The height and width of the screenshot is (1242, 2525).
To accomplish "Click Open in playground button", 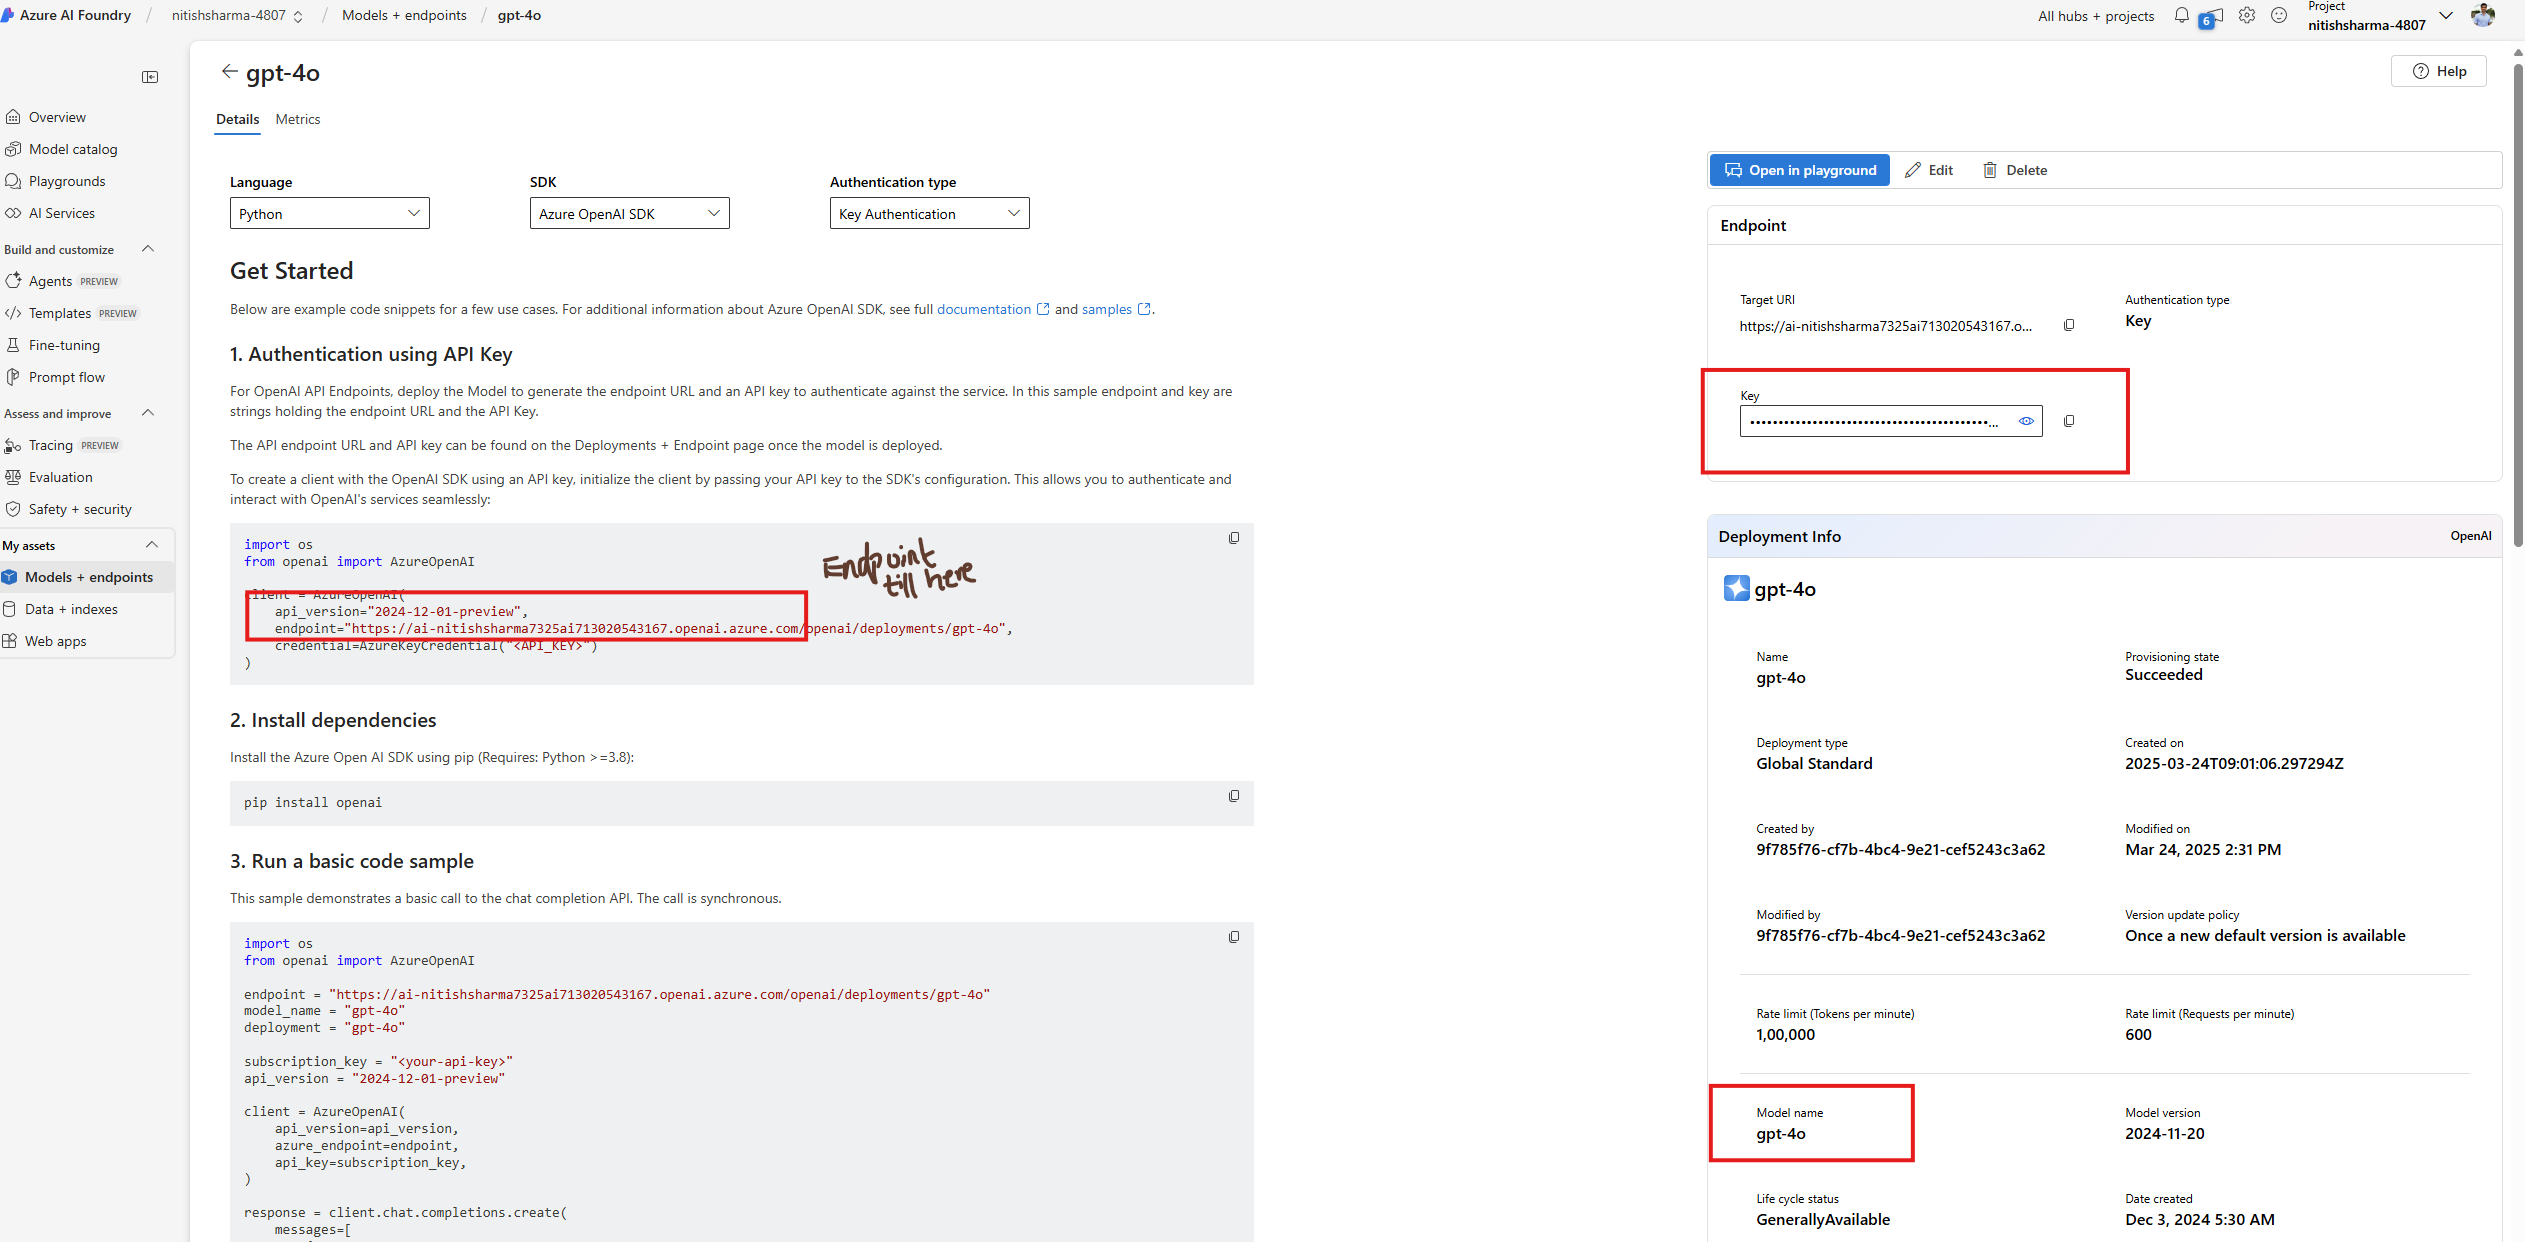I will (1800, 170).
